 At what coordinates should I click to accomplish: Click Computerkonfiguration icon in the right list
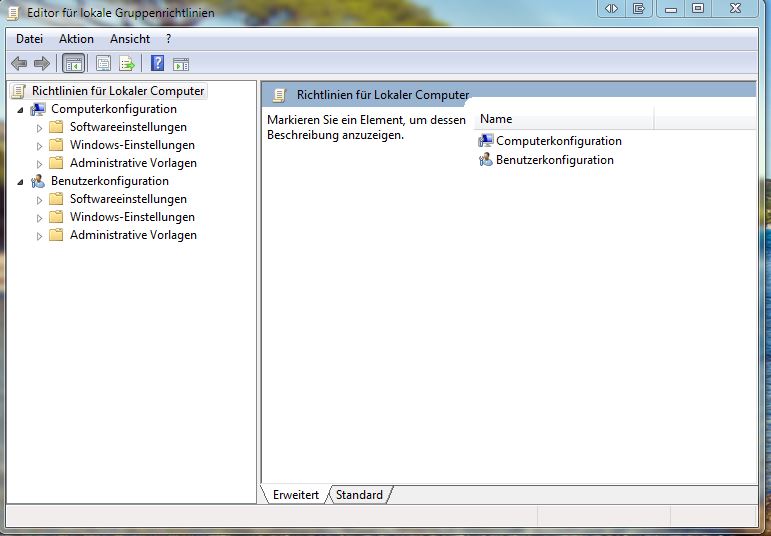(486, 141)
